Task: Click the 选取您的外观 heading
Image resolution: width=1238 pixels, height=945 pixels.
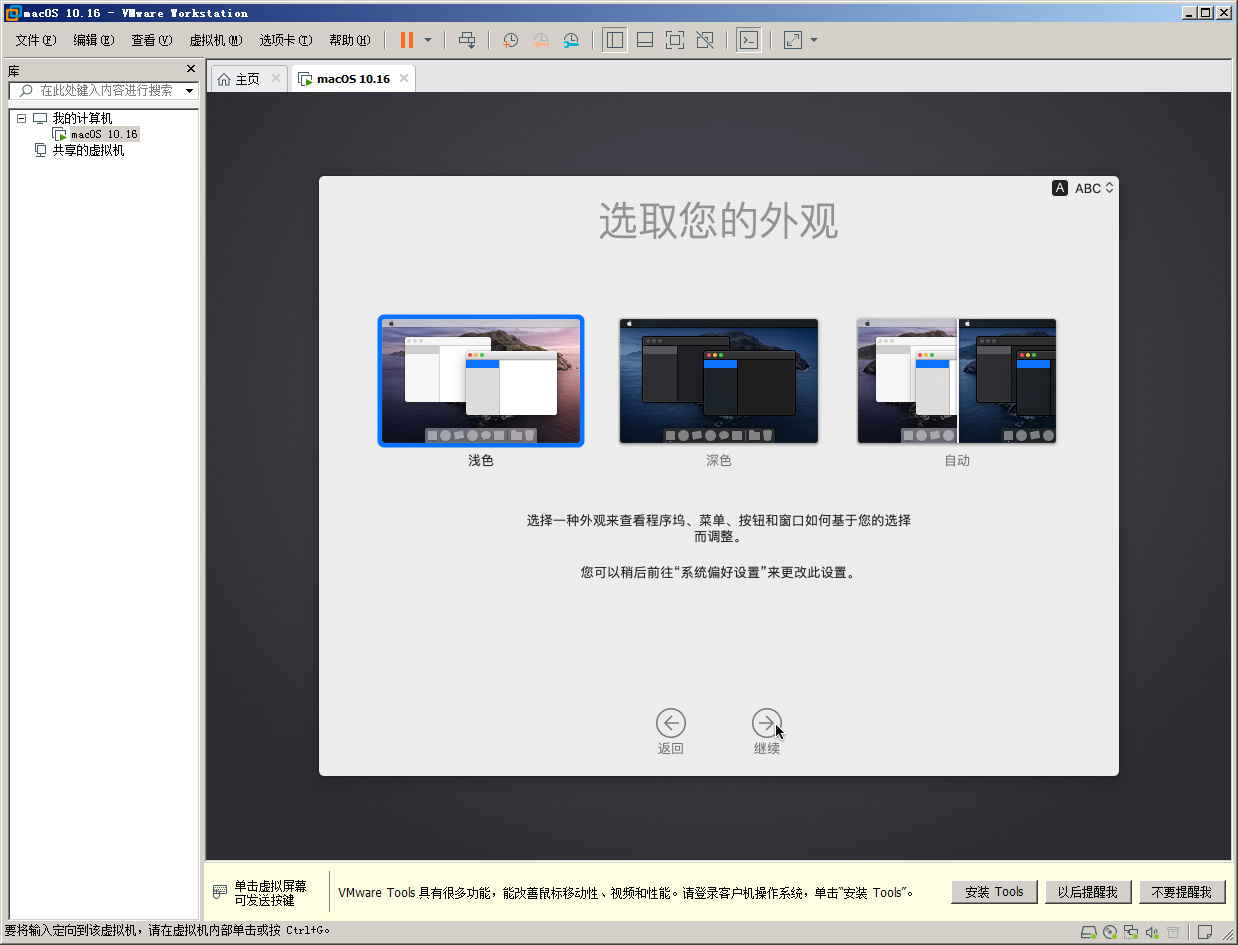Action: 718,221
